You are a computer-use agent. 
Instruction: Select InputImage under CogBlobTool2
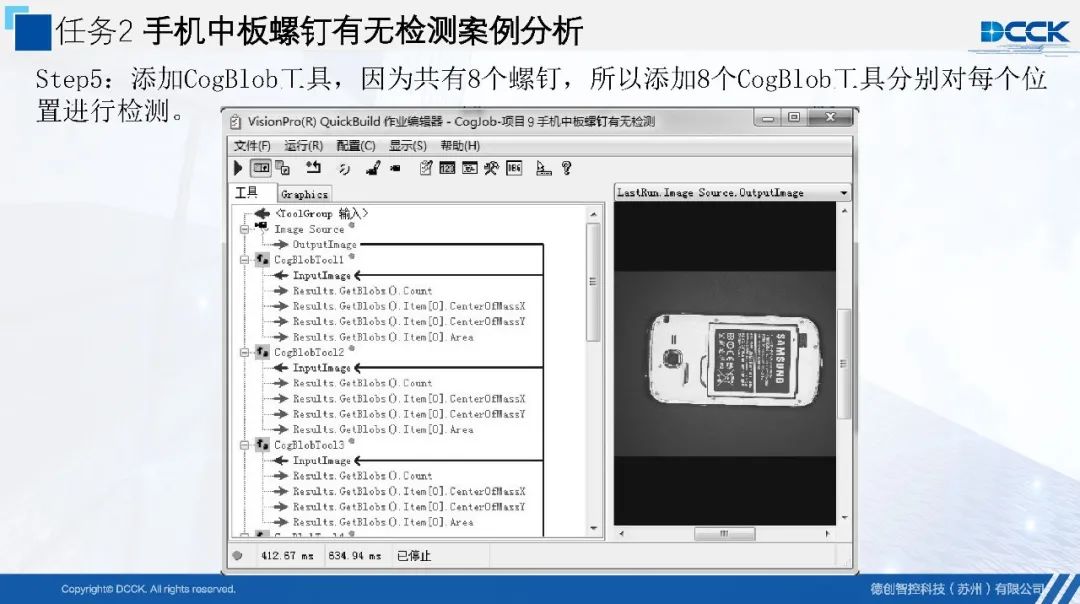click(322, 368)
